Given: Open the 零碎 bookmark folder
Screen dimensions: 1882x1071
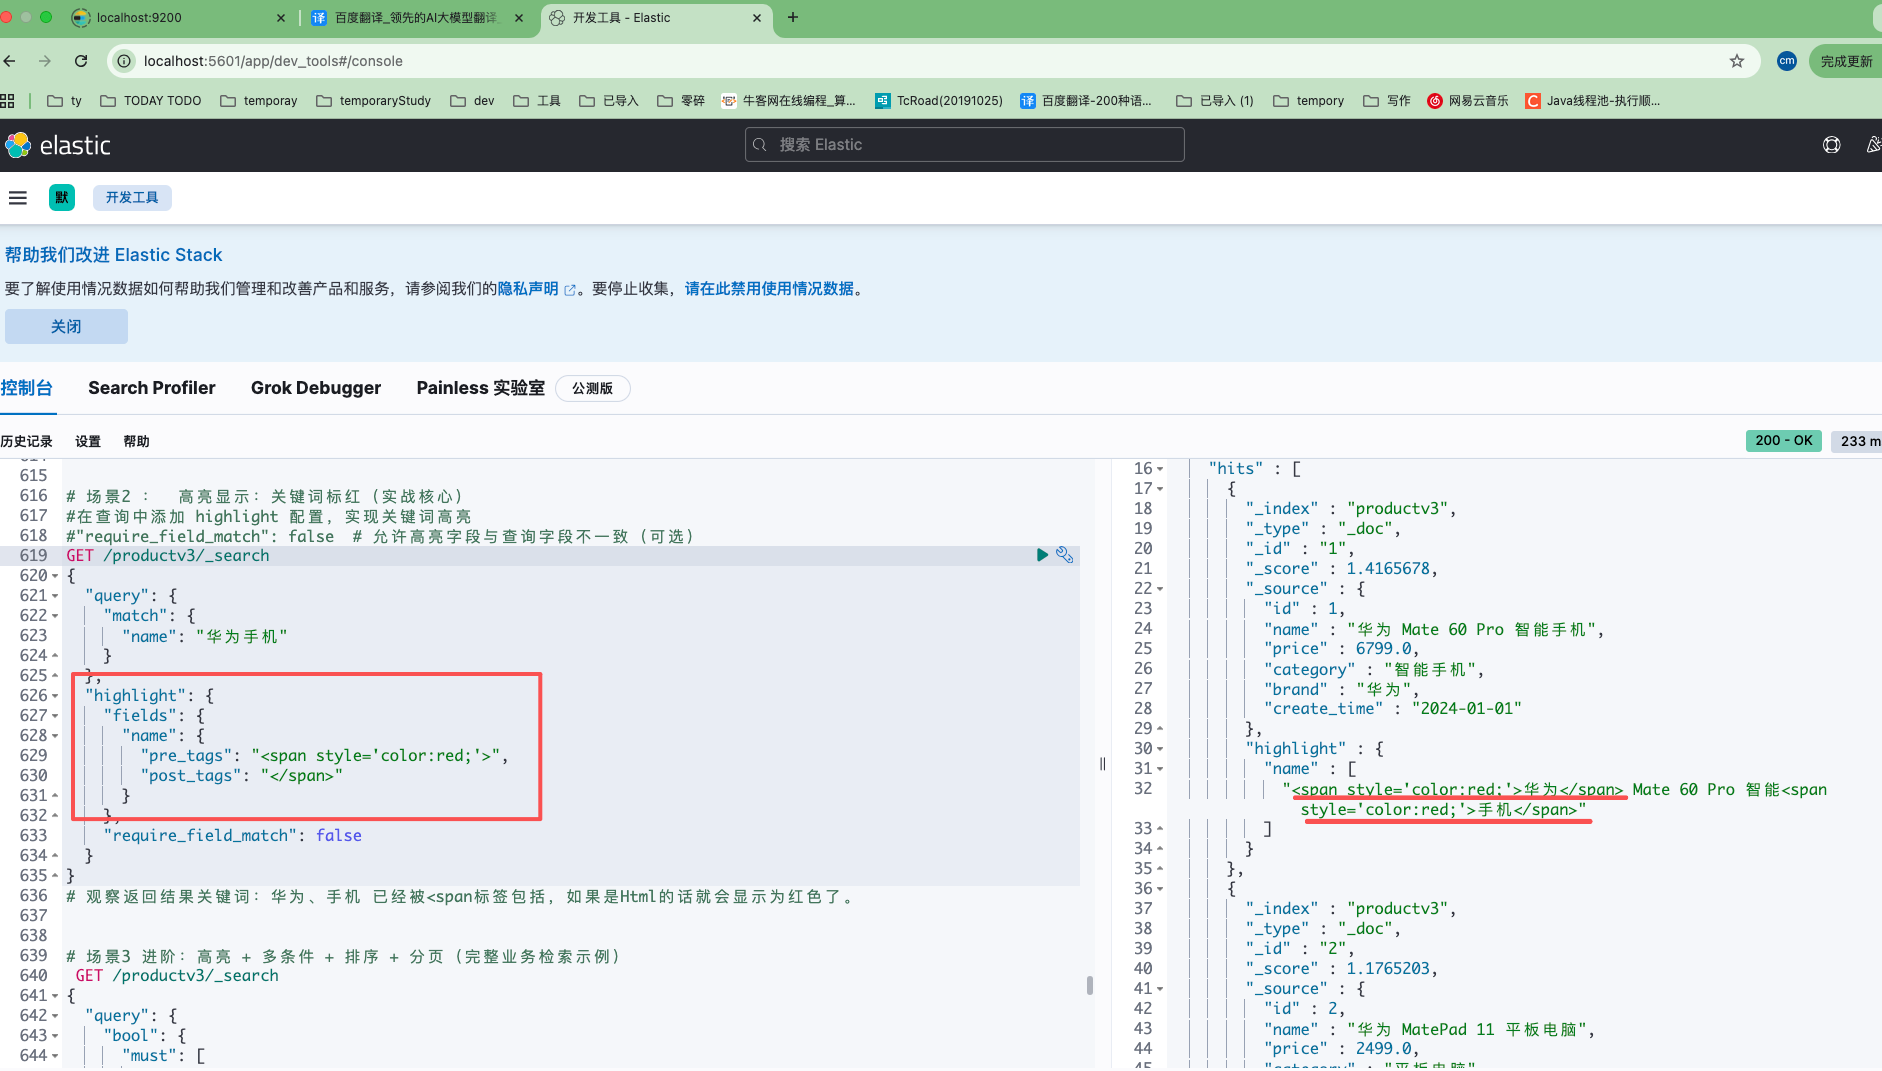Looking at the screenshot, I should click(681, 100).
